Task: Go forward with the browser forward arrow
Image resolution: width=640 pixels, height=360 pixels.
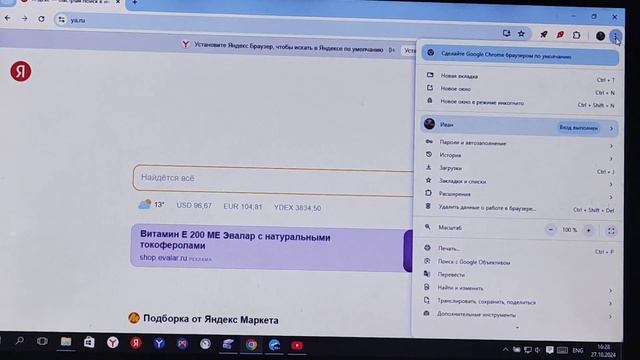Action: (x=24, y=19)
